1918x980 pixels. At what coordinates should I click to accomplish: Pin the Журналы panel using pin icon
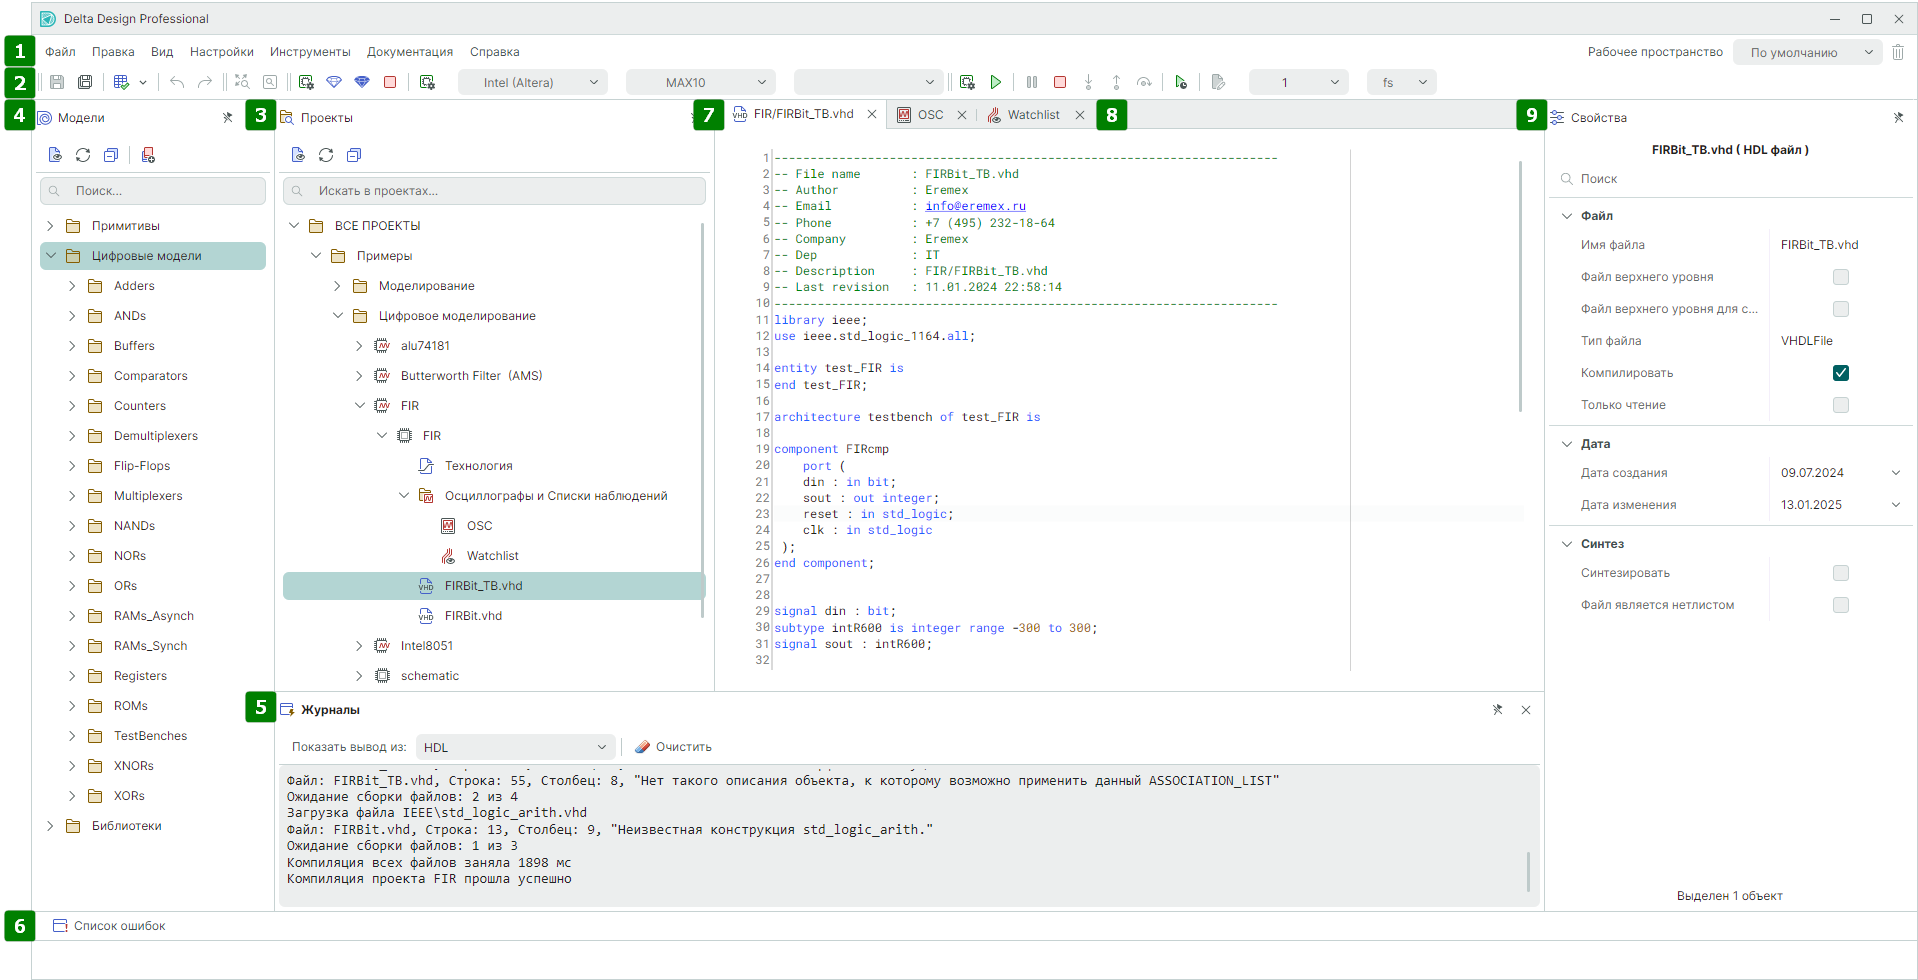pyautogui.click(x=1497, y=710)
